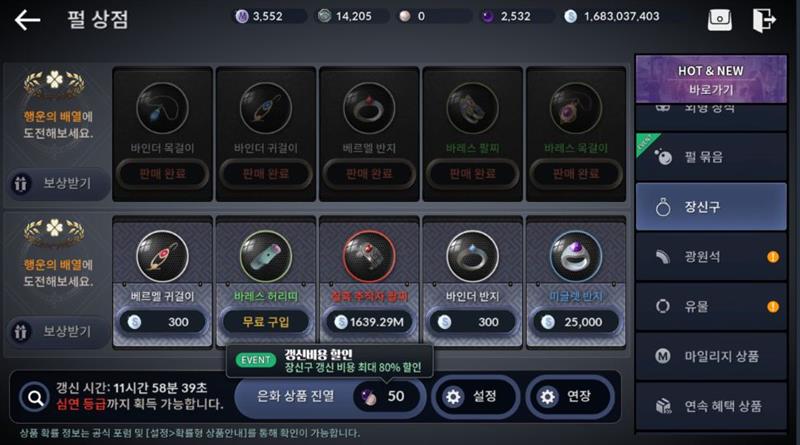Open the 설정 settings button
Screen dimensions: 800x445
(474, 397)
